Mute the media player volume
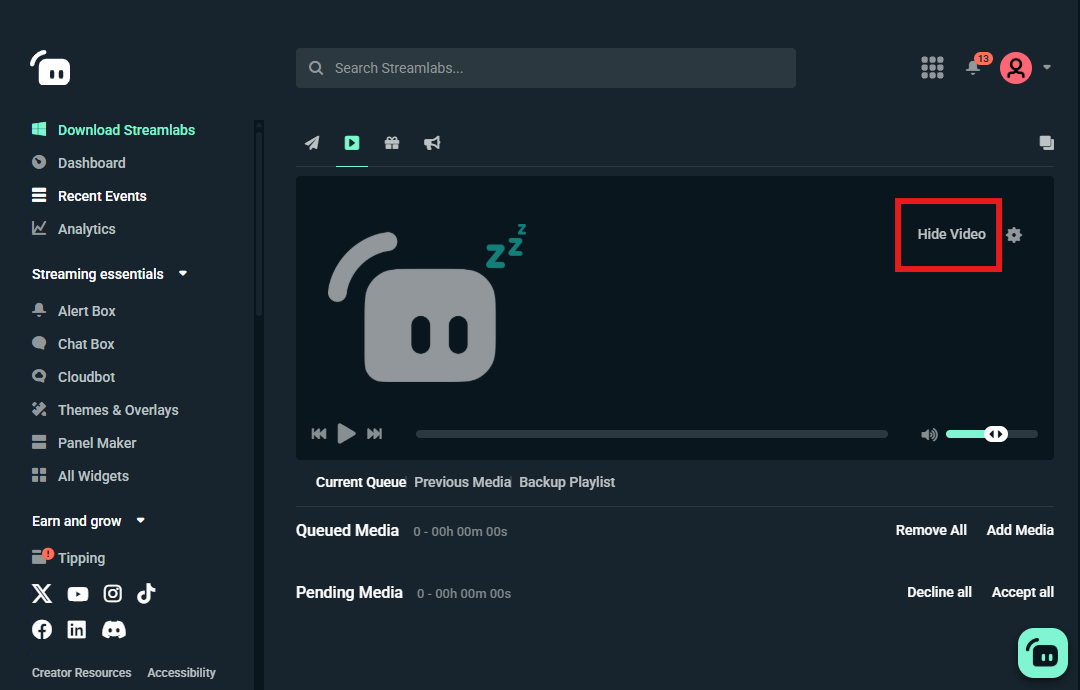Viewport: 1080px width, 690px height. 928,433
